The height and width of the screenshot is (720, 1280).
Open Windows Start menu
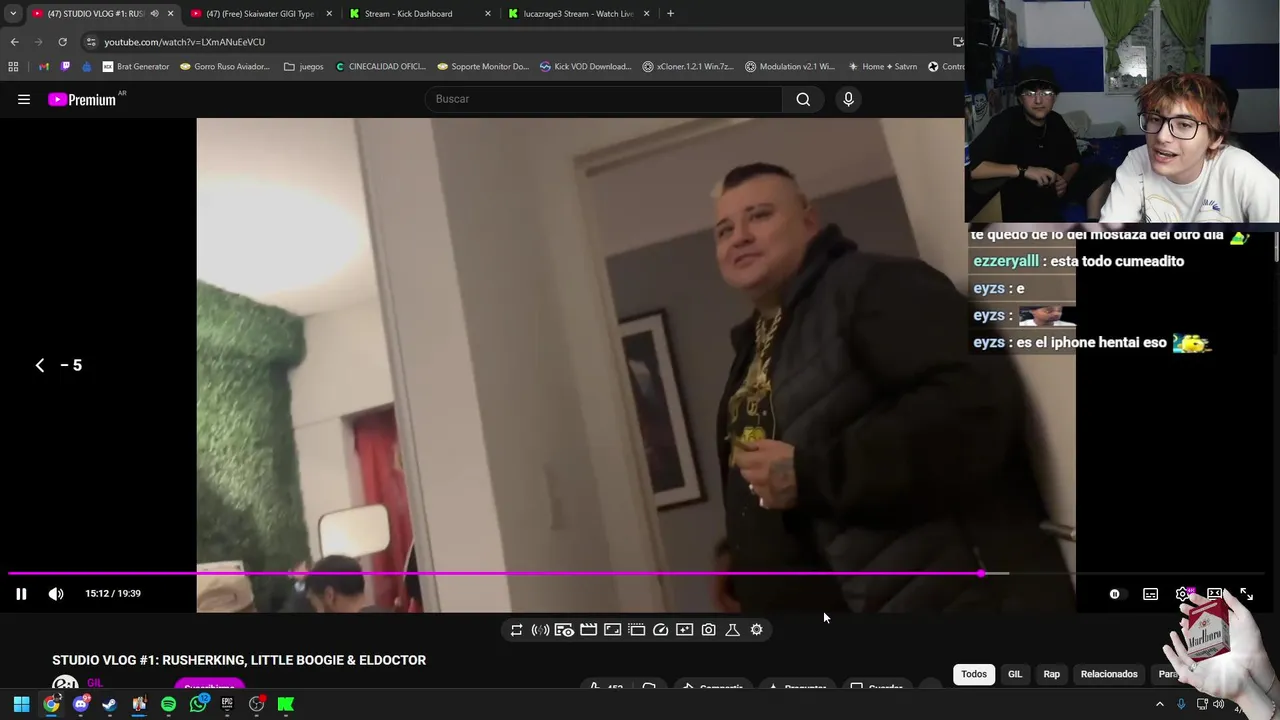tap(21, 705)
